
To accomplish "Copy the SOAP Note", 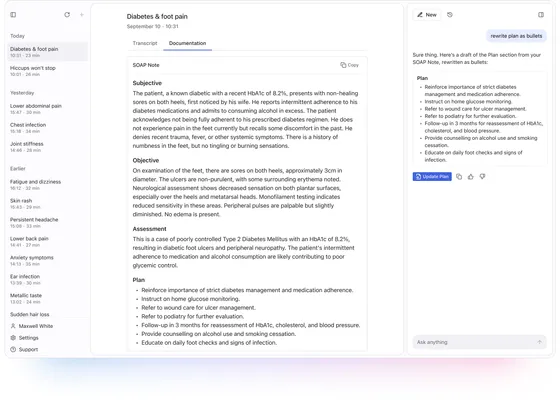I will point(349,65).
